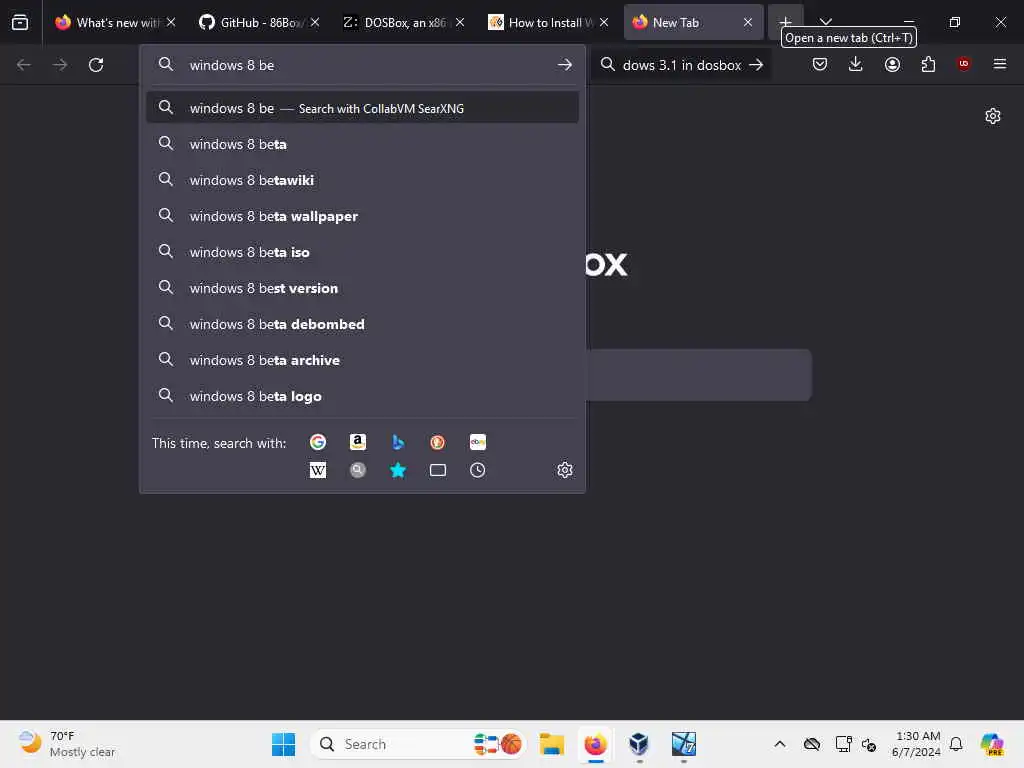Open VirtualBox from the taskbar
This screenshot has height=768, width=1024.
[x=639, y=744]
